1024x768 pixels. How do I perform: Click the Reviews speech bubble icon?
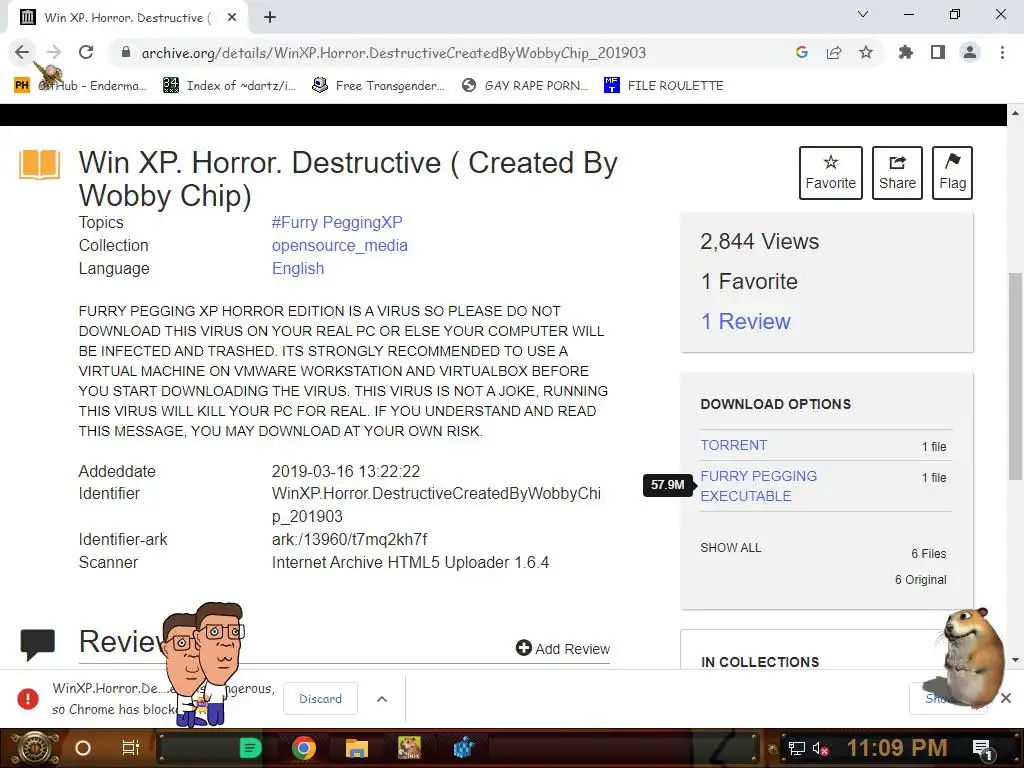[x=37, y=643]
